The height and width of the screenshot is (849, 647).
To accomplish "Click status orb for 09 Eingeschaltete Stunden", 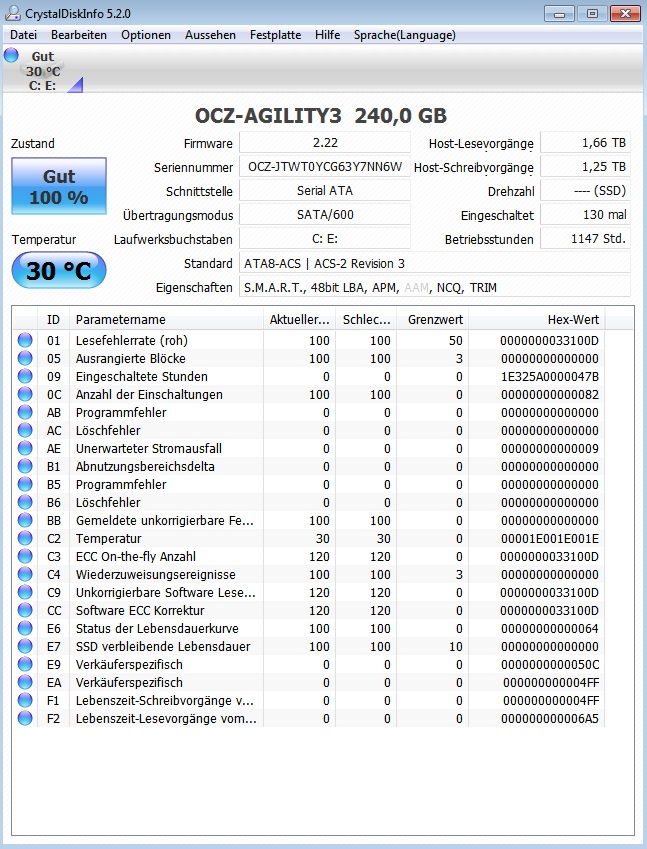I will point(25,376).
